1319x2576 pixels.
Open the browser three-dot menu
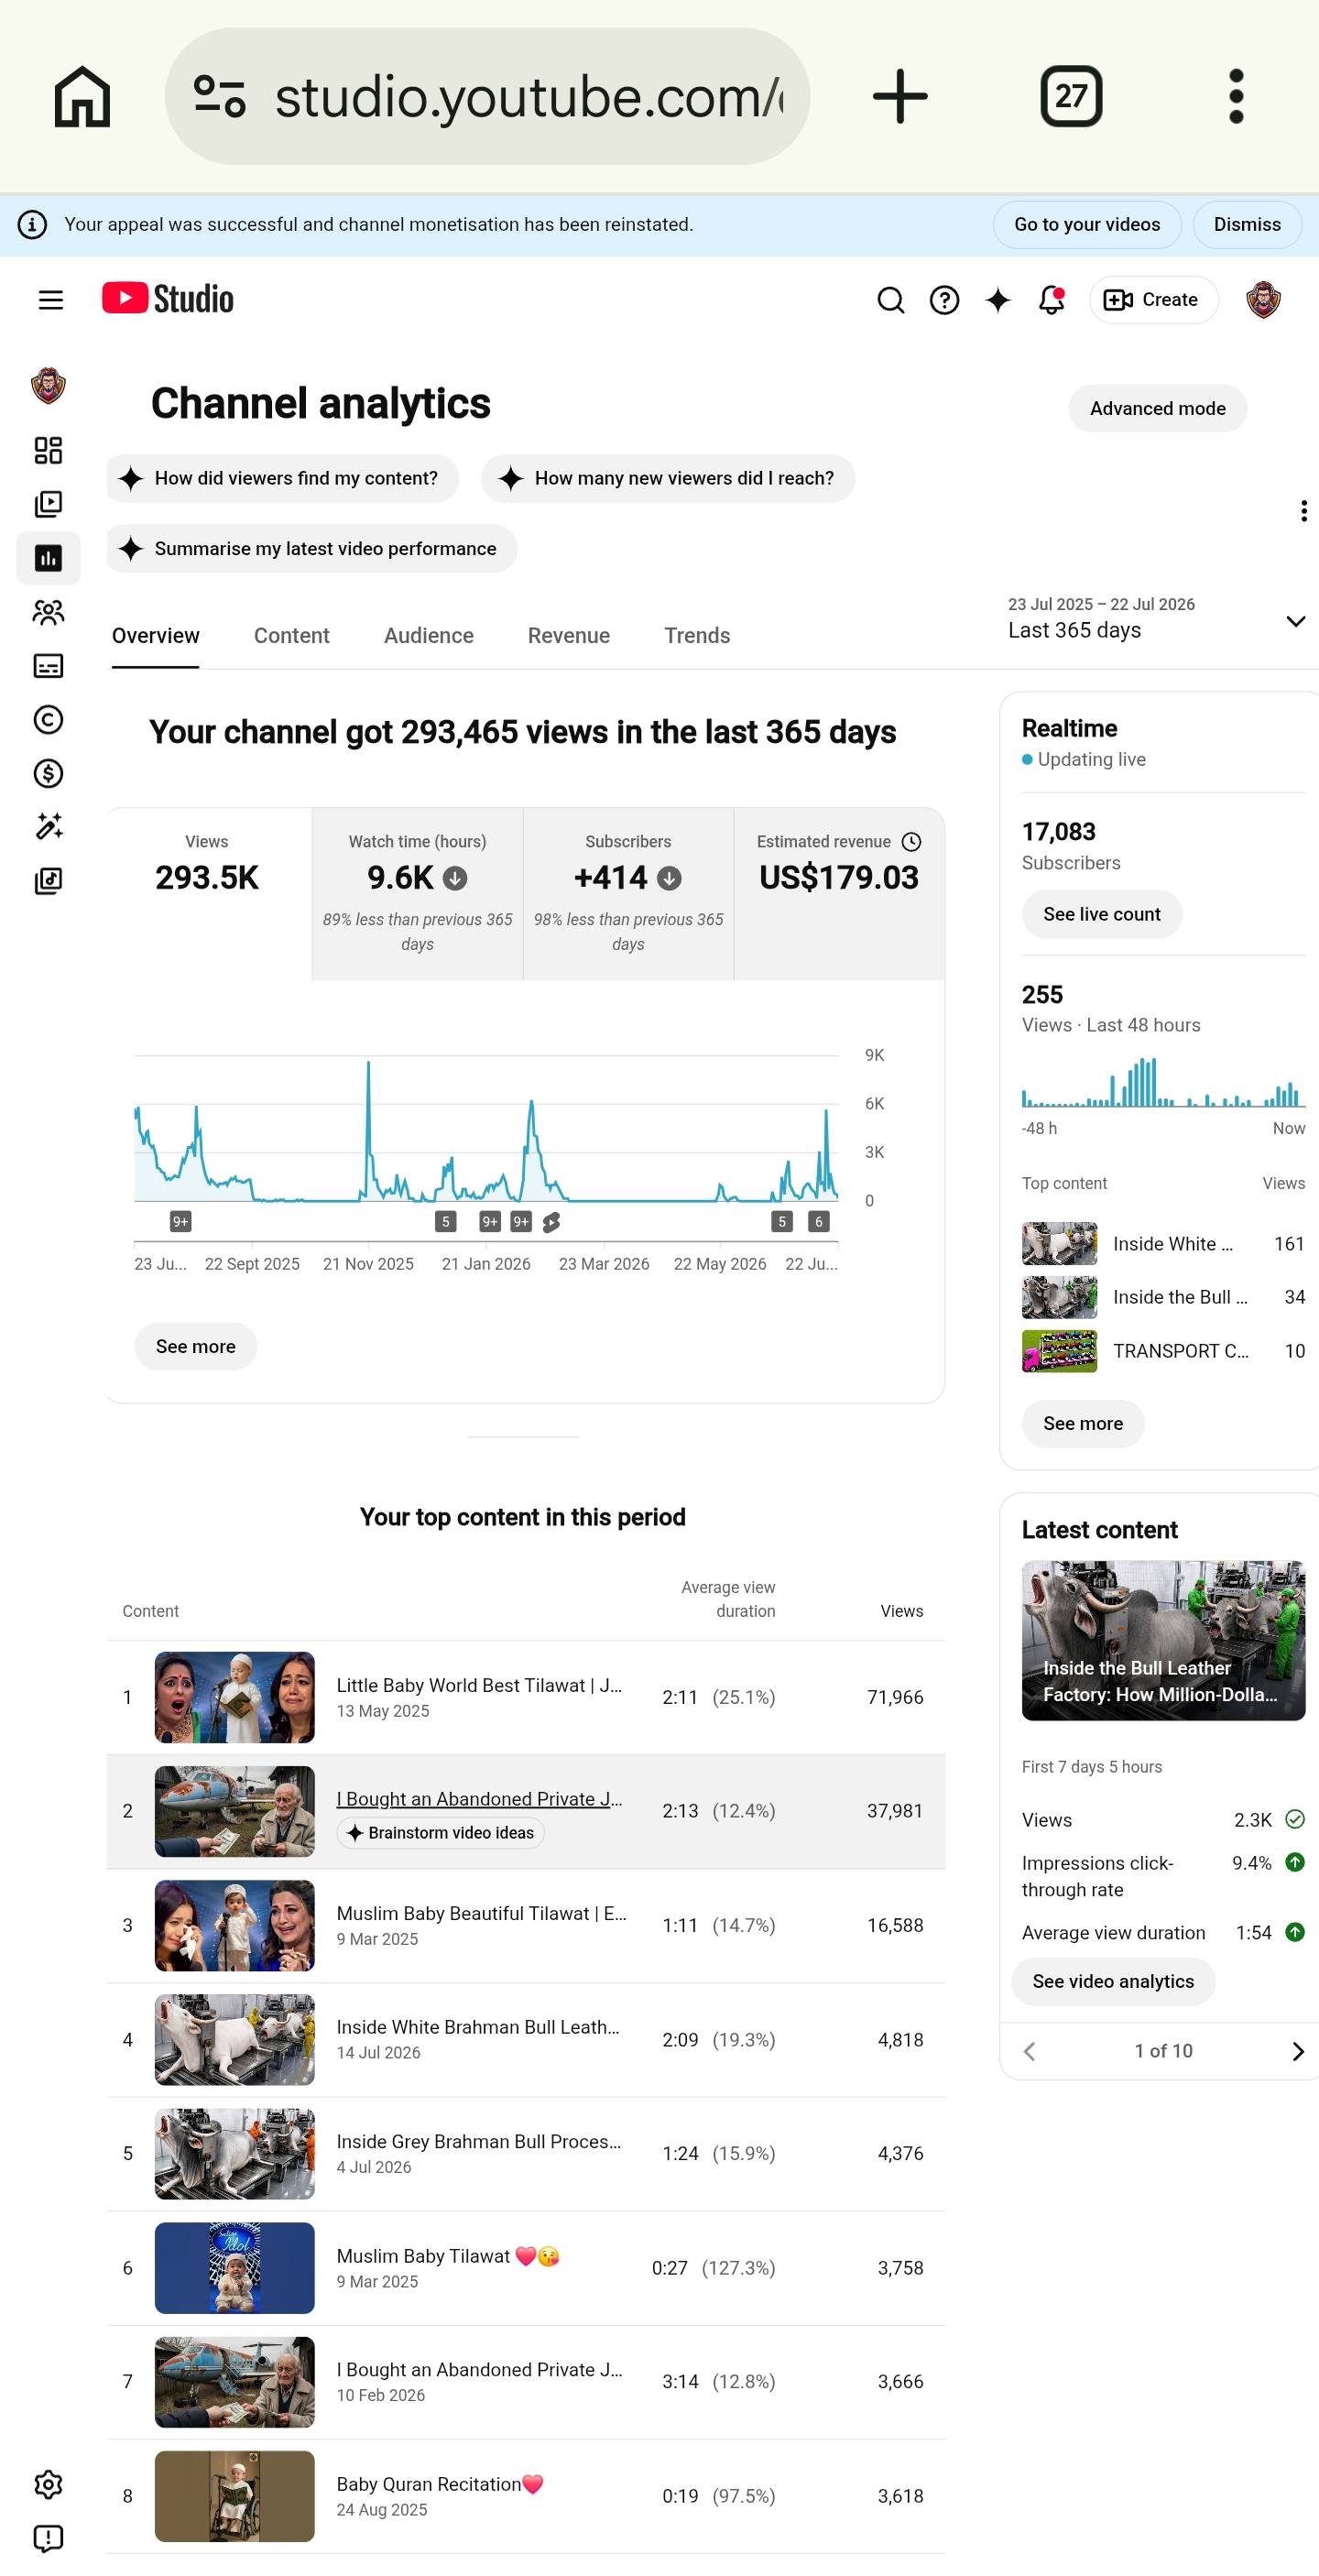pos(1236,97)
